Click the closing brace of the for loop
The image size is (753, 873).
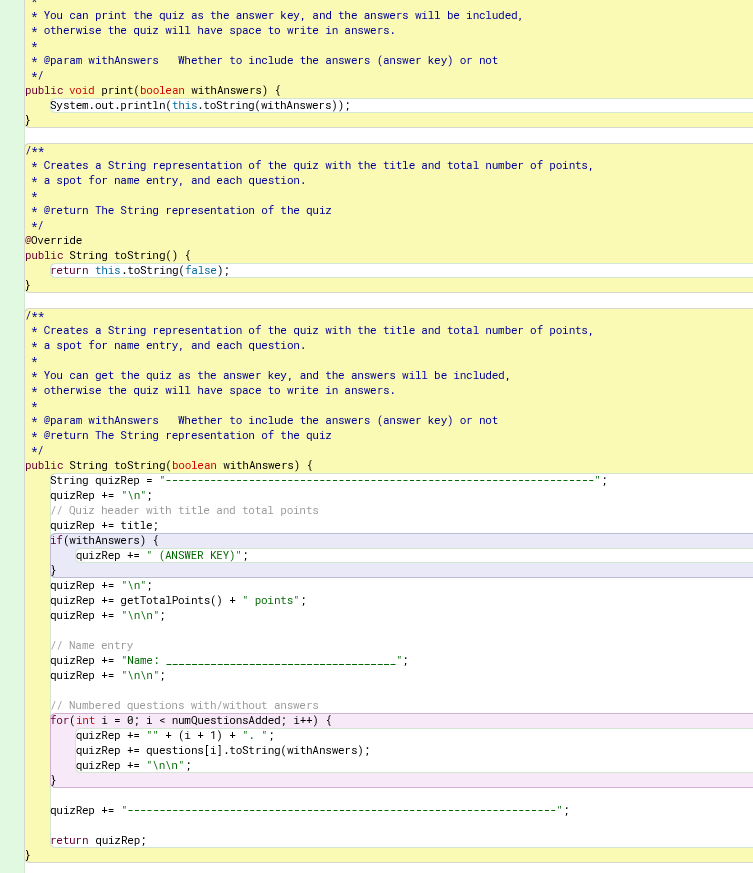pyautogui.click(x=53, y=781)
